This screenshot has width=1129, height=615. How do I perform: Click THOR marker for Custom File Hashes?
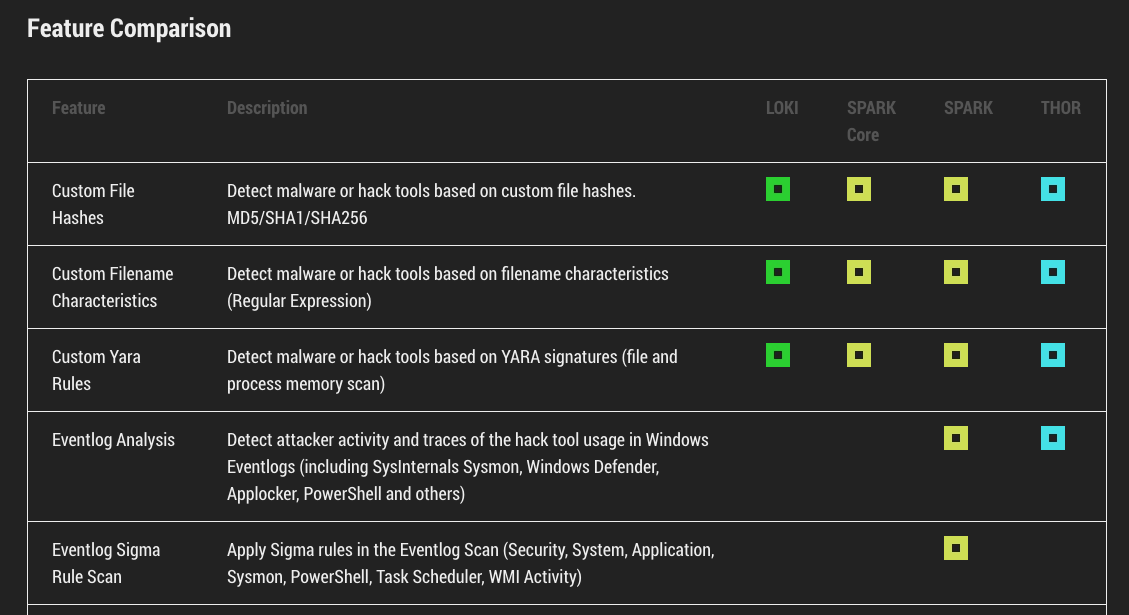point(1053,189)
